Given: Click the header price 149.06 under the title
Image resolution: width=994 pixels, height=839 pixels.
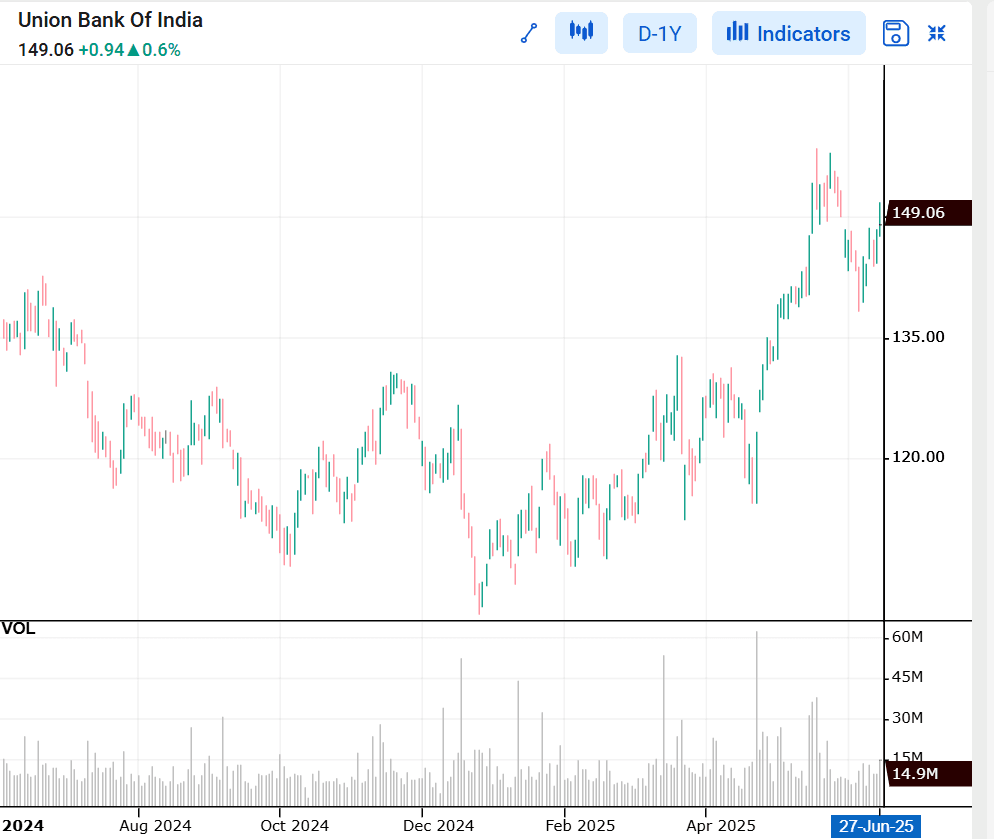Looking at the screenshot, I should 46,50.
